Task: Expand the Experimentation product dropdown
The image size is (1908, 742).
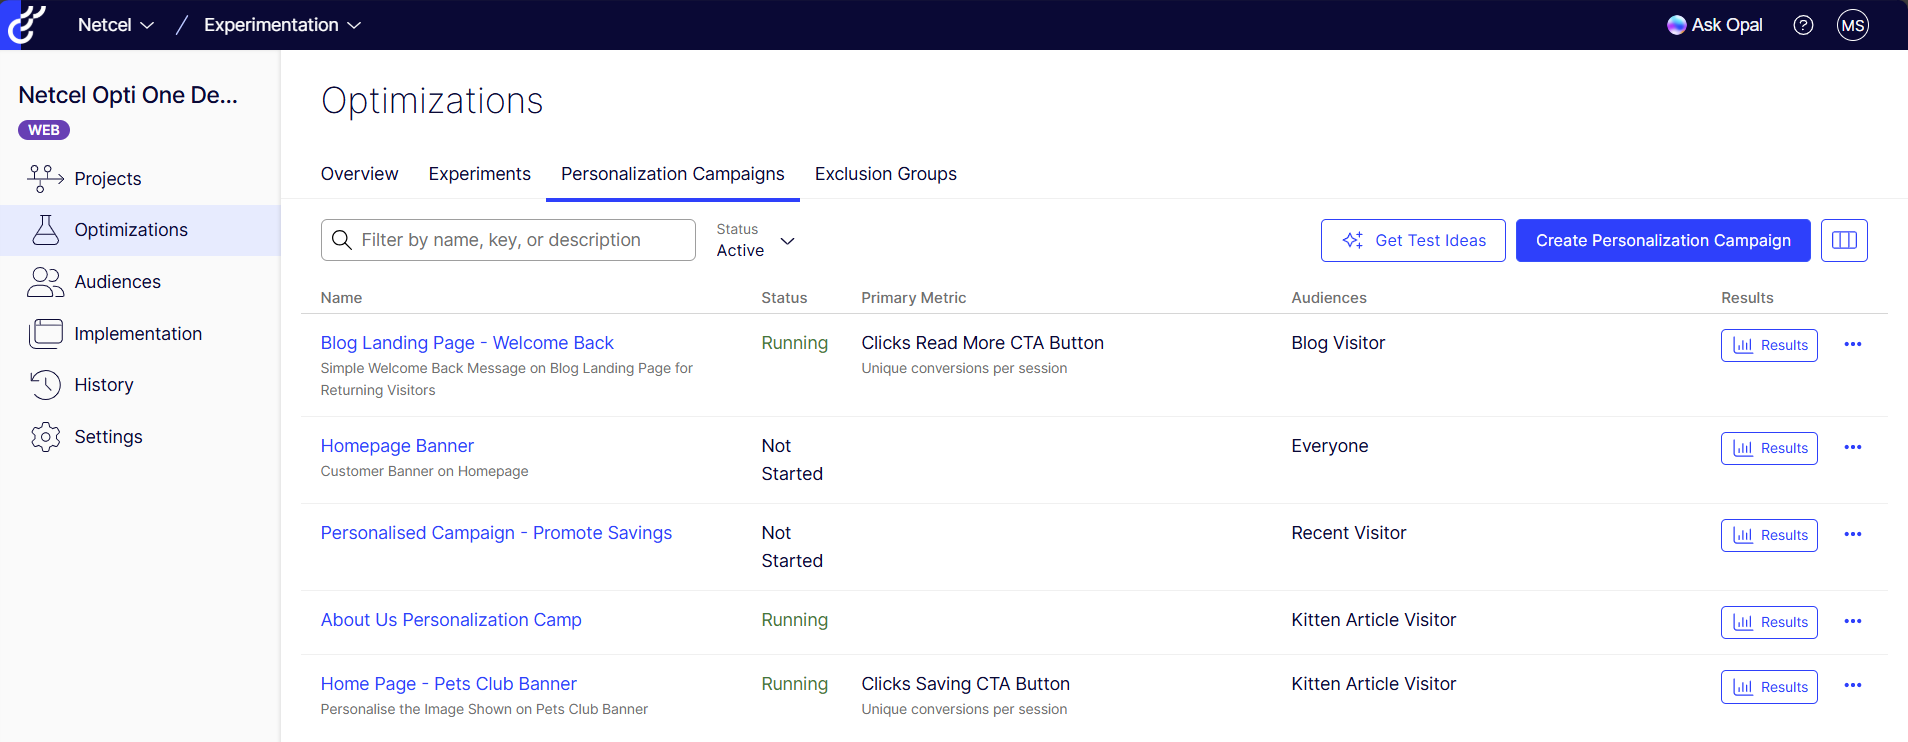Action: tap(282, 25)
